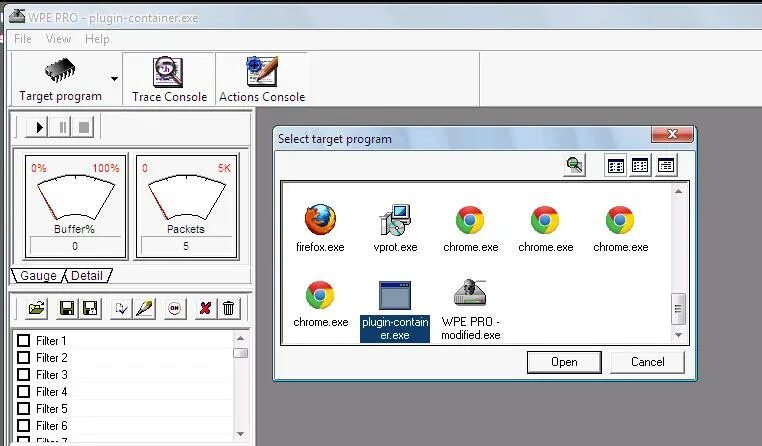Open the View menu
The image size is (762, 446).
[58, 39]
